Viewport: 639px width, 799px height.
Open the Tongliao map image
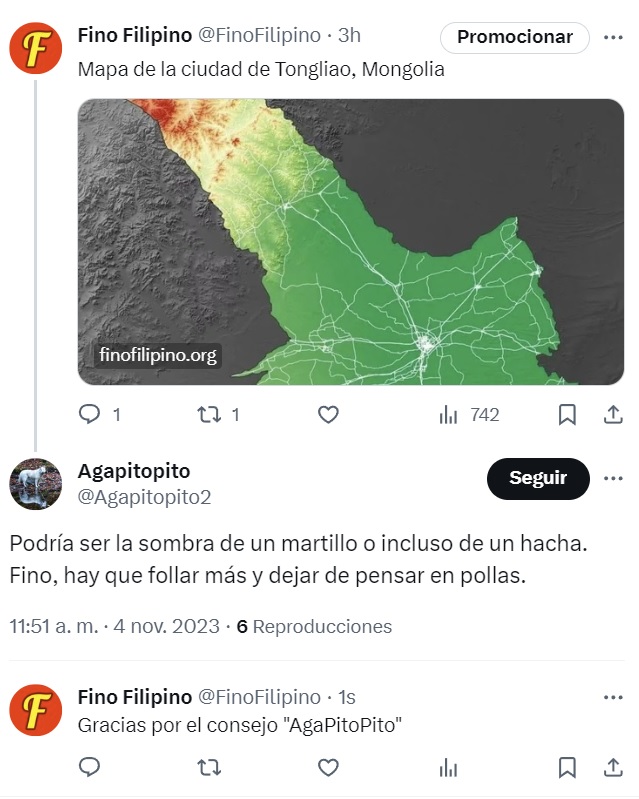350,241
